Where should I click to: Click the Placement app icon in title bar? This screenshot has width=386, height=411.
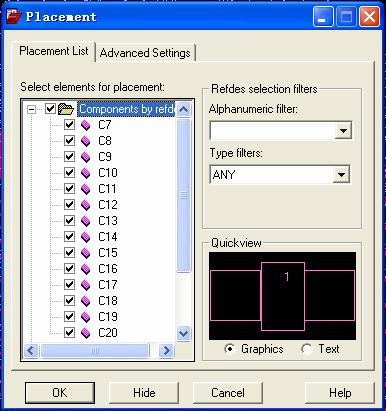[x=13, y=16]
